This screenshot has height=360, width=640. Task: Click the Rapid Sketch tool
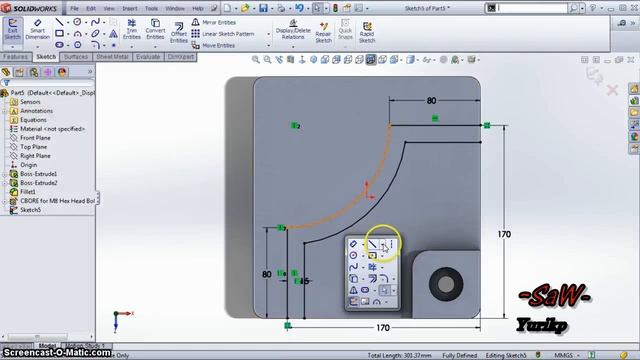coord(367,33)
